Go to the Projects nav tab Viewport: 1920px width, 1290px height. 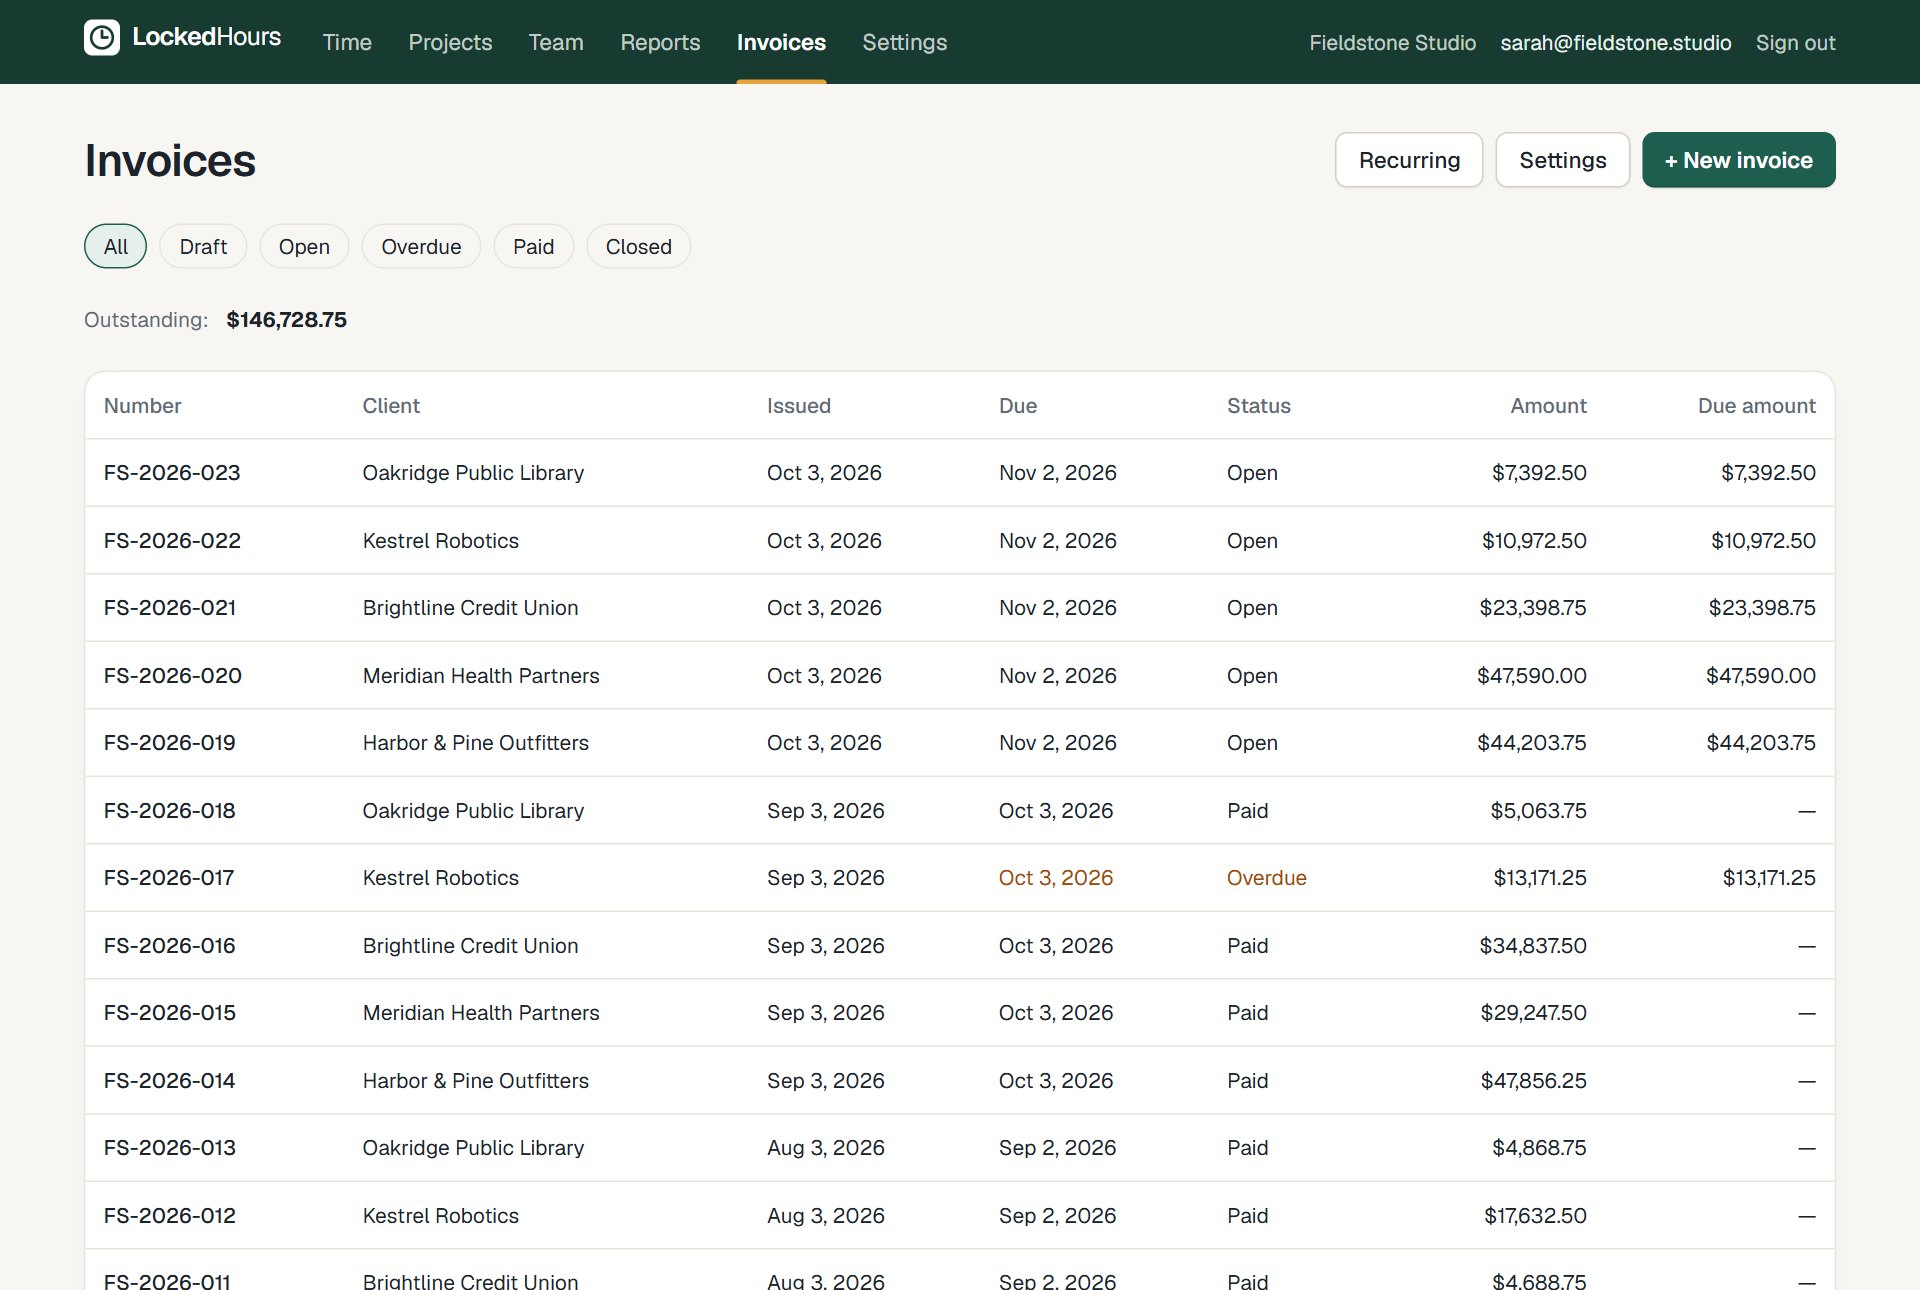click(450, 42)
